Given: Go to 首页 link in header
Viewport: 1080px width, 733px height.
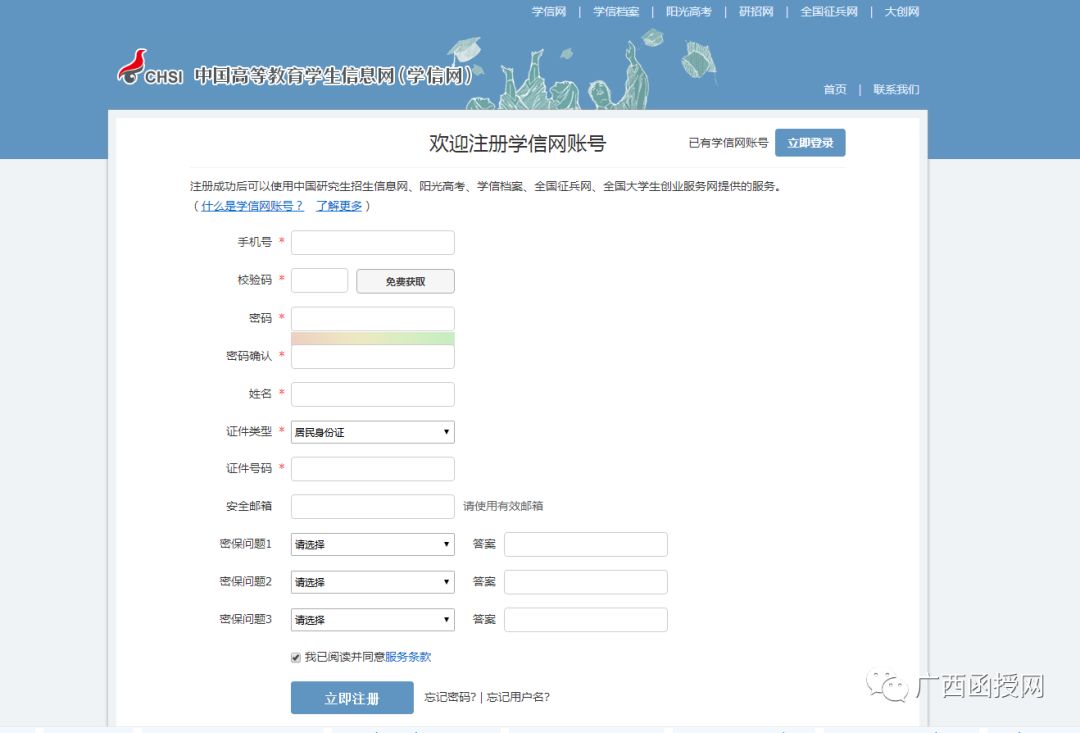Looking at the screenshot, I should (835, 90).
